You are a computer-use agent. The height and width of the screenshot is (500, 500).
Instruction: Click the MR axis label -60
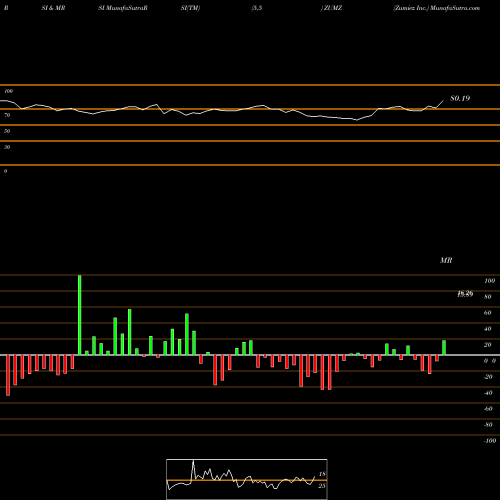(488, 409)
